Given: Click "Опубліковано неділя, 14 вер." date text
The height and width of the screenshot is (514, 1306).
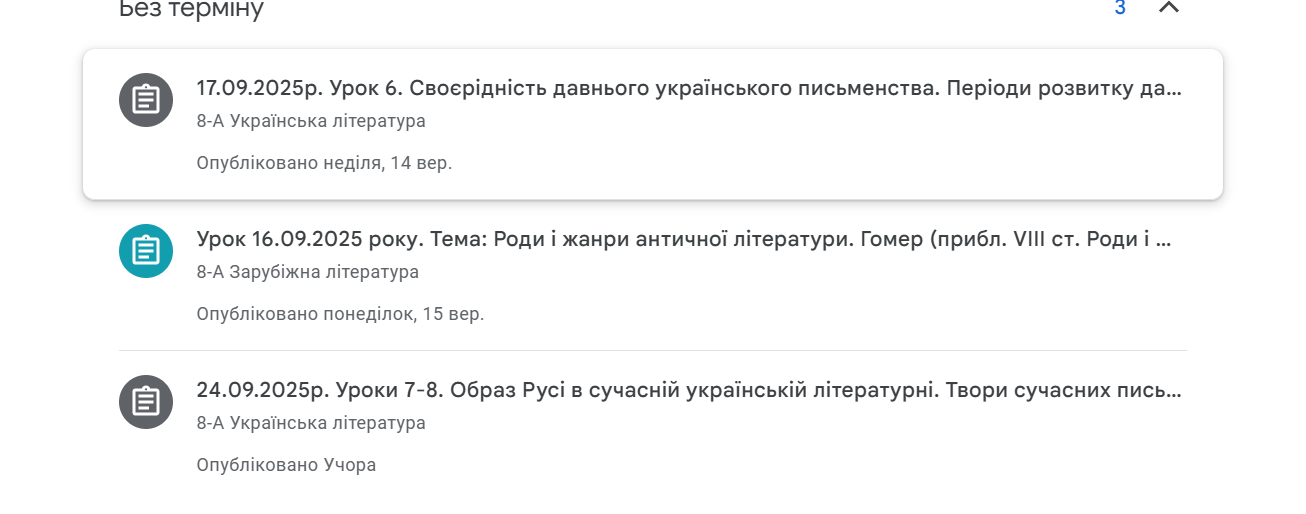Looking at the screenshot, I should (324, 163).
